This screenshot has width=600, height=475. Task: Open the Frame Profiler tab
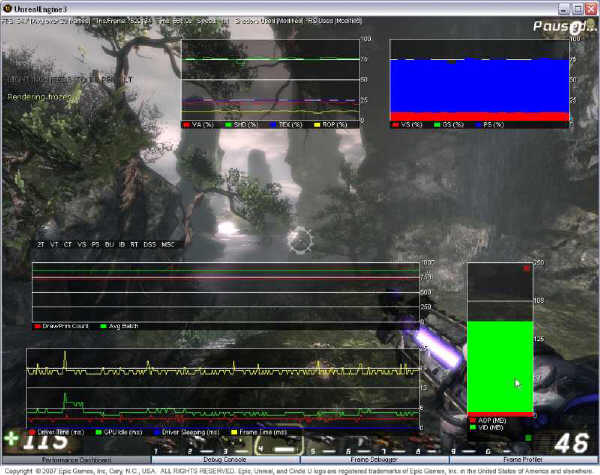tap(523, 460)
